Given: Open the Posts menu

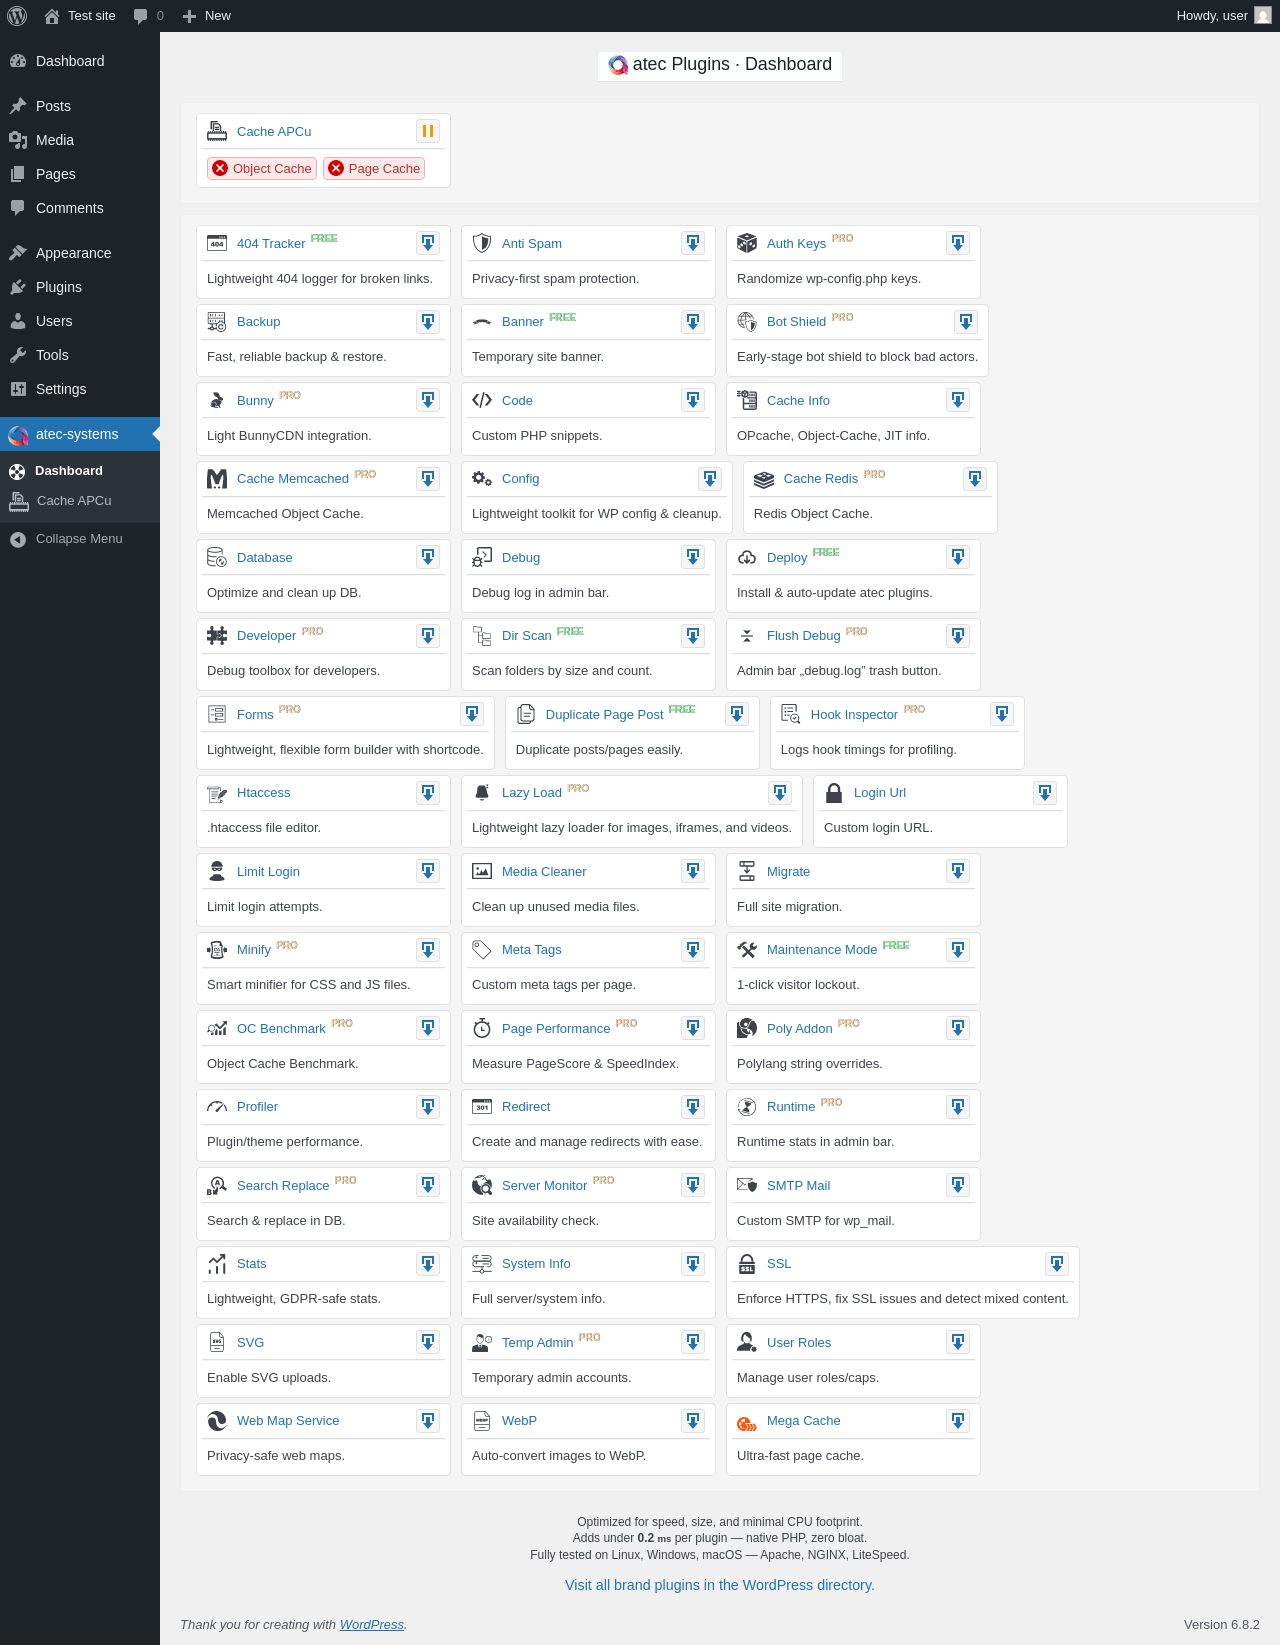Looking at the screenshot, I should pos(80,106).
